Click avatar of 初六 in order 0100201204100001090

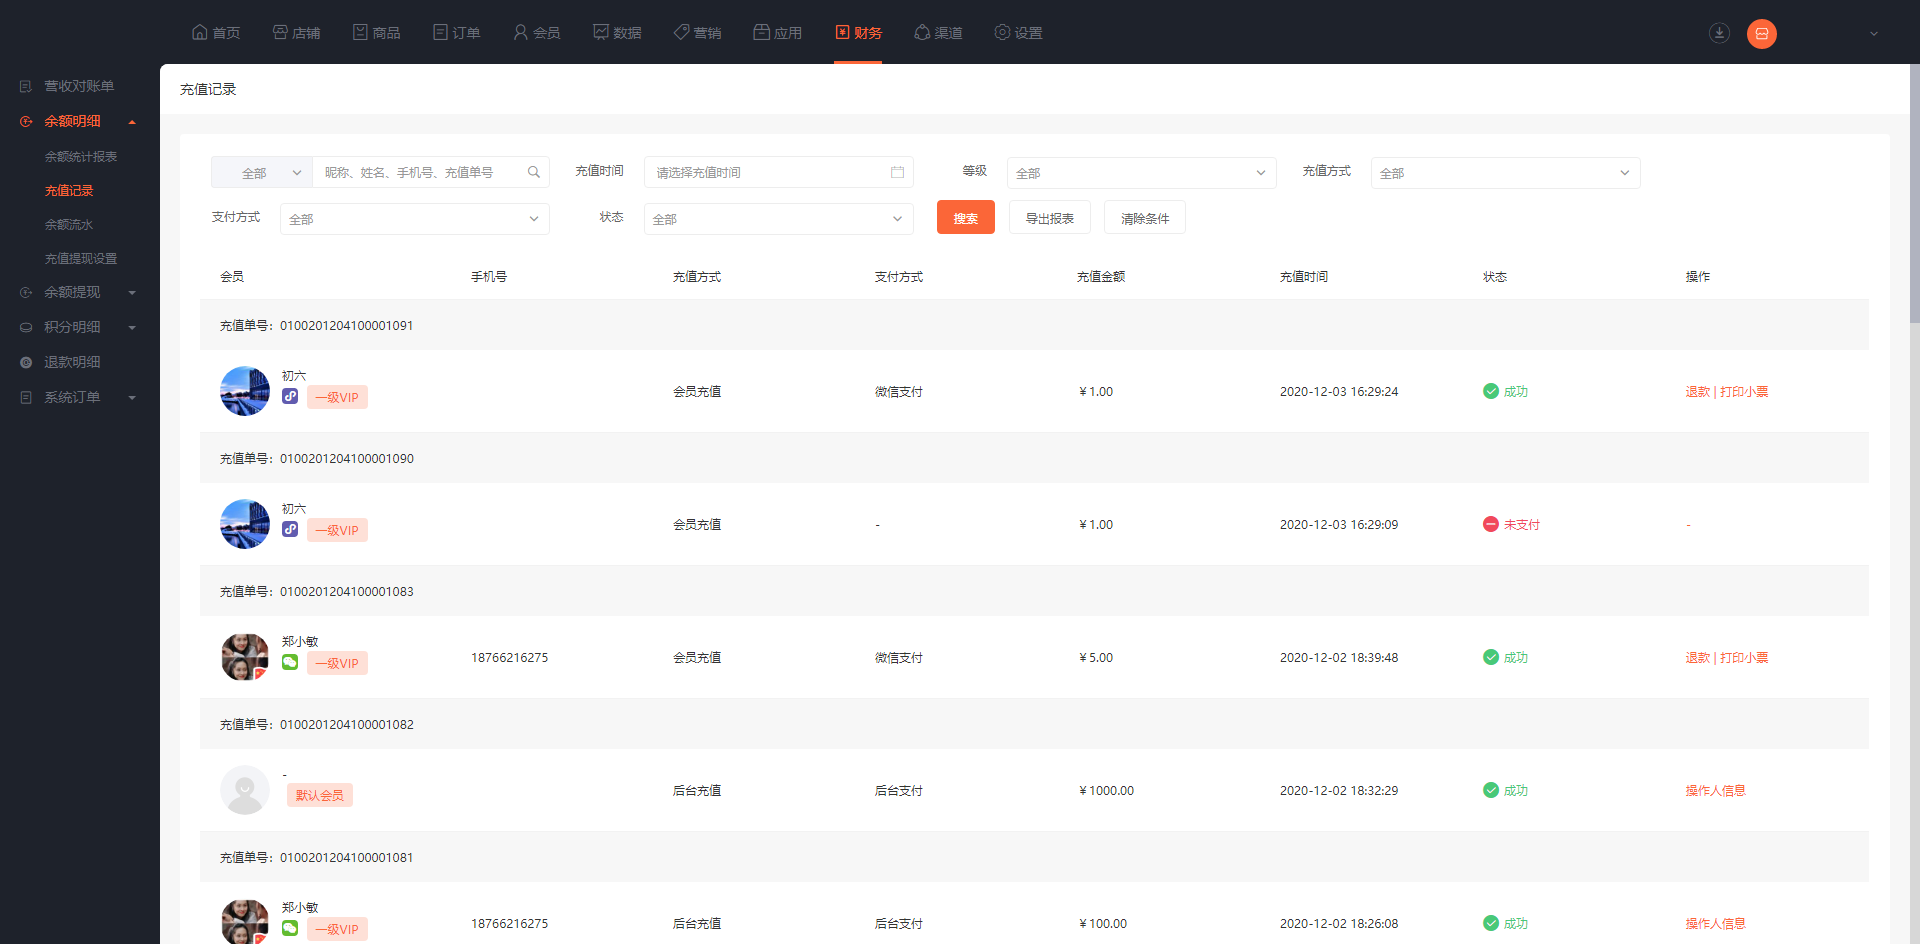point(245,524)
